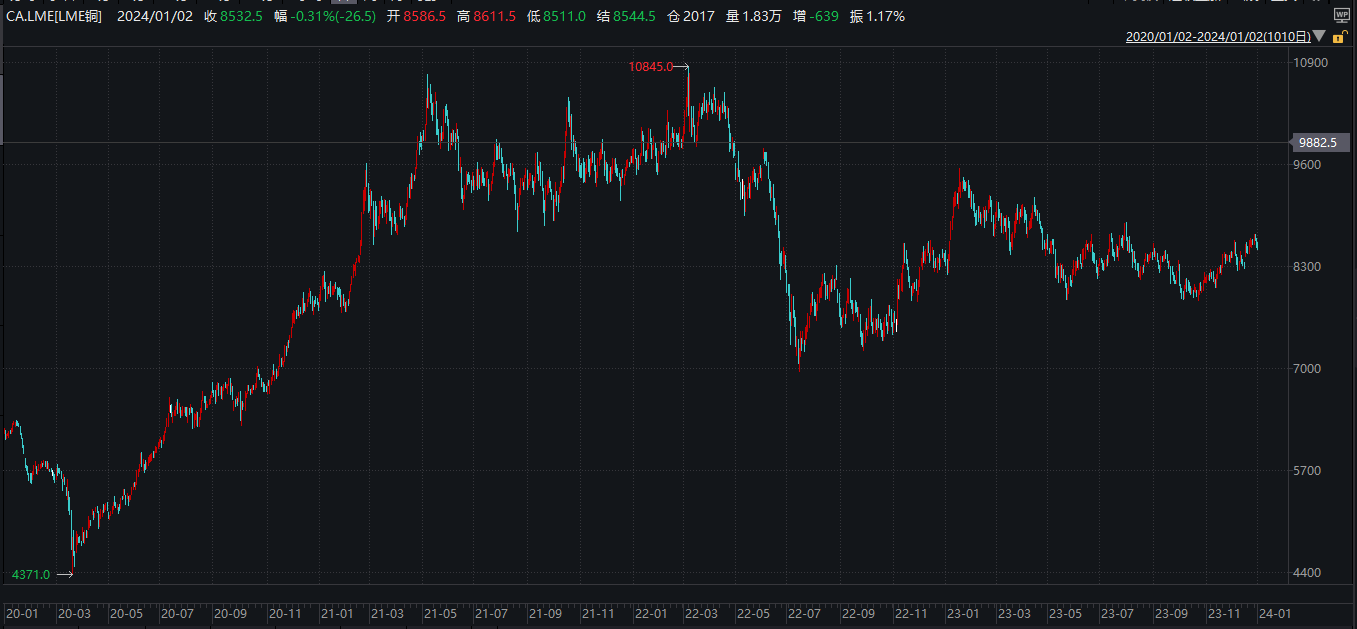Open the date range dropdown arrow
This screenshot has height=629, width=1357.
(x=1319, y=37)
